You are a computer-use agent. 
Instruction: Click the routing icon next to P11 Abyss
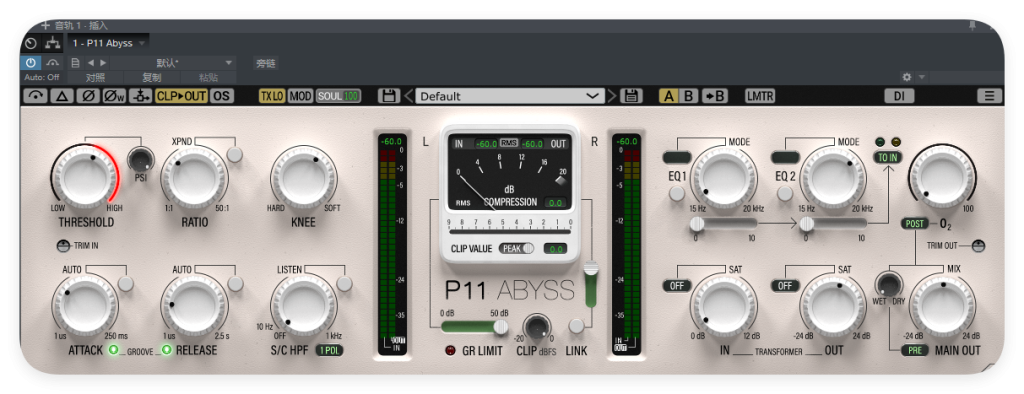[x=53, y=43]
